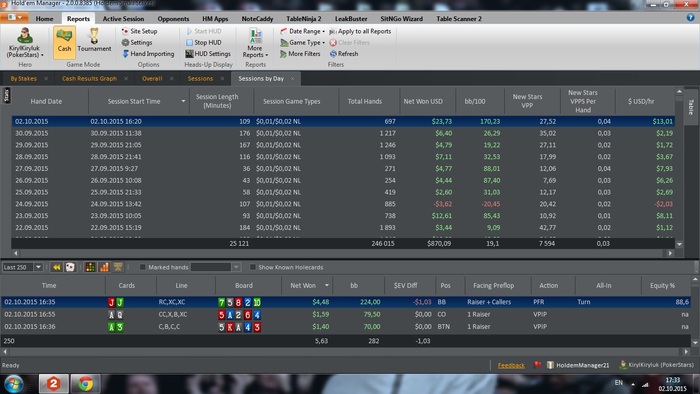The height and width of the screenshot is (394, 700).
Task: Open Table Scanner 2 tab
Action: pos(458,19)
